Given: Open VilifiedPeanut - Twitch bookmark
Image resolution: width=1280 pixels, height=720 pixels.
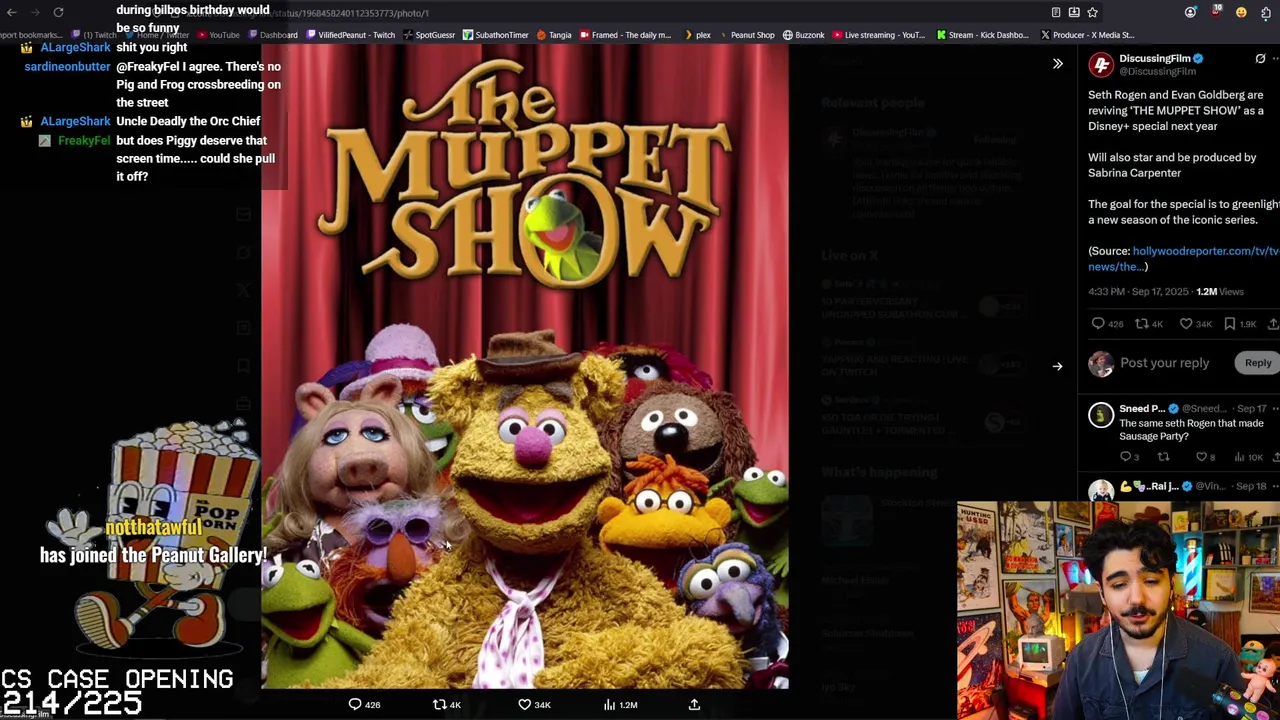Looking at the screenshot, I should (350, 35).
